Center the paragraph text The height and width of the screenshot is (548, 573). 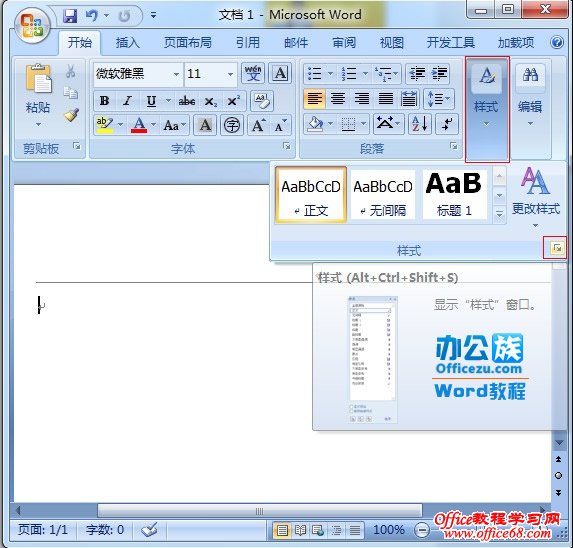tap(338, 99)
